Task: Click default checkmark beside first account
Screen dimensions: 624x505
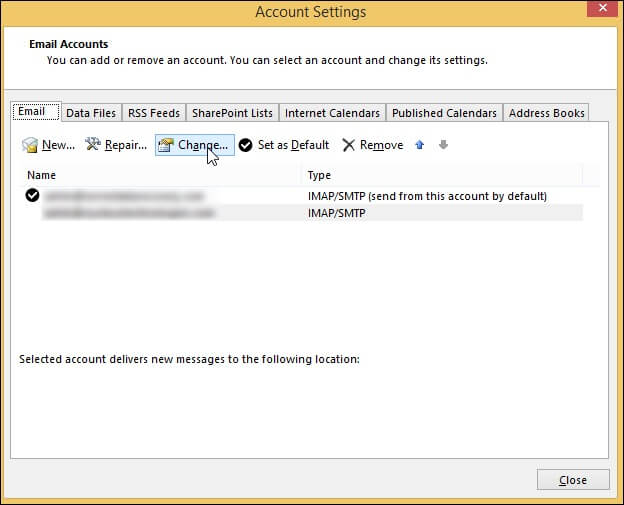Action: pos(32,196)
